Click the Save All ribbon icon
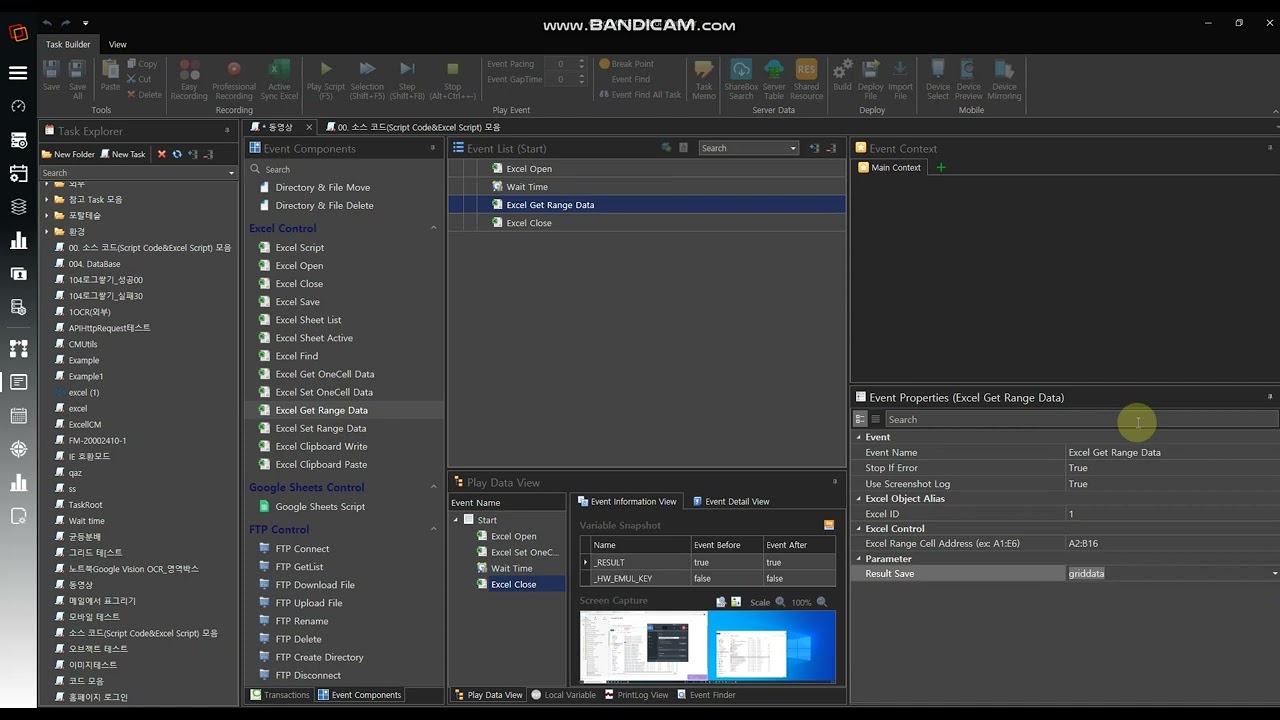Screen dimensions: 1280x720 click(x=77, y=79)
